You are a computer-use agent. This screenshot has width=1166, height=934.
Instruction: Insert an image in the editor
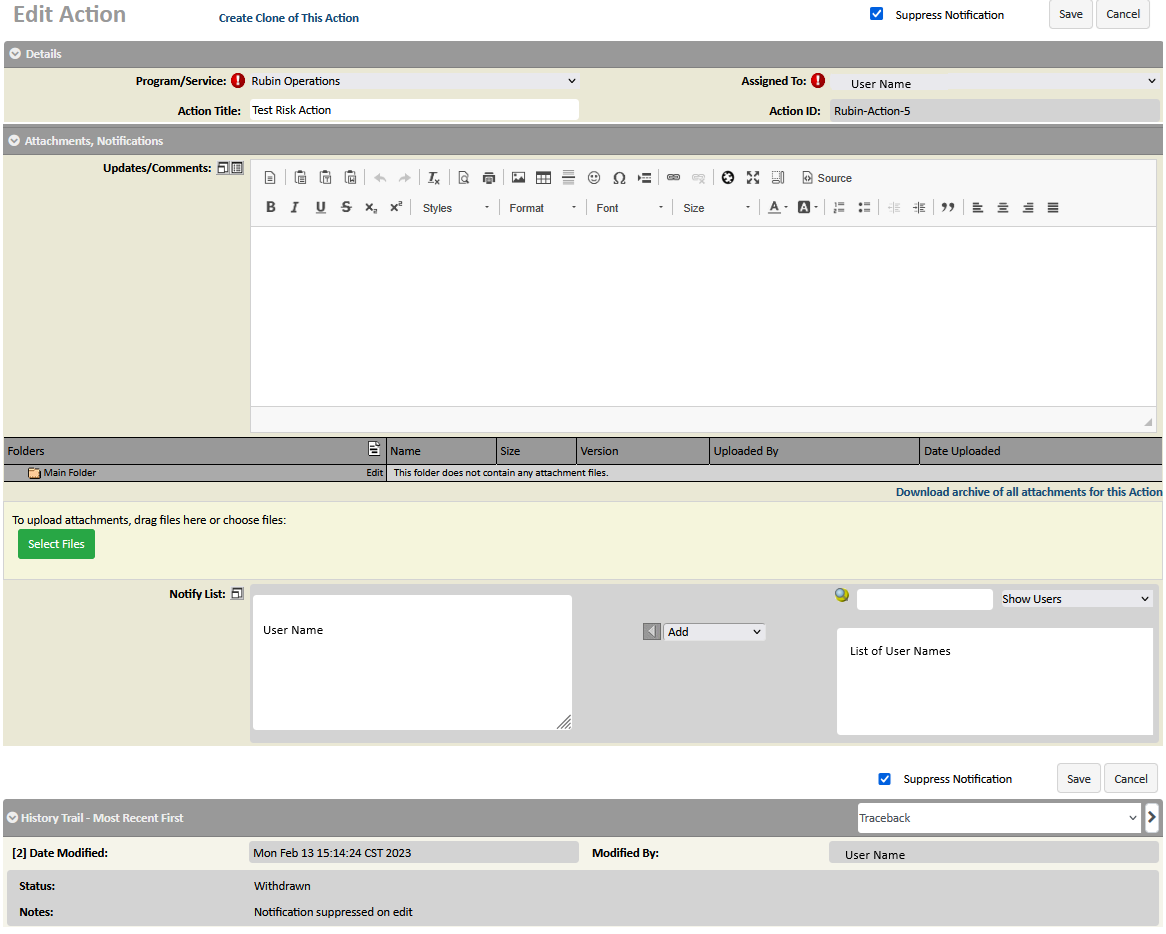coord(518,178)
